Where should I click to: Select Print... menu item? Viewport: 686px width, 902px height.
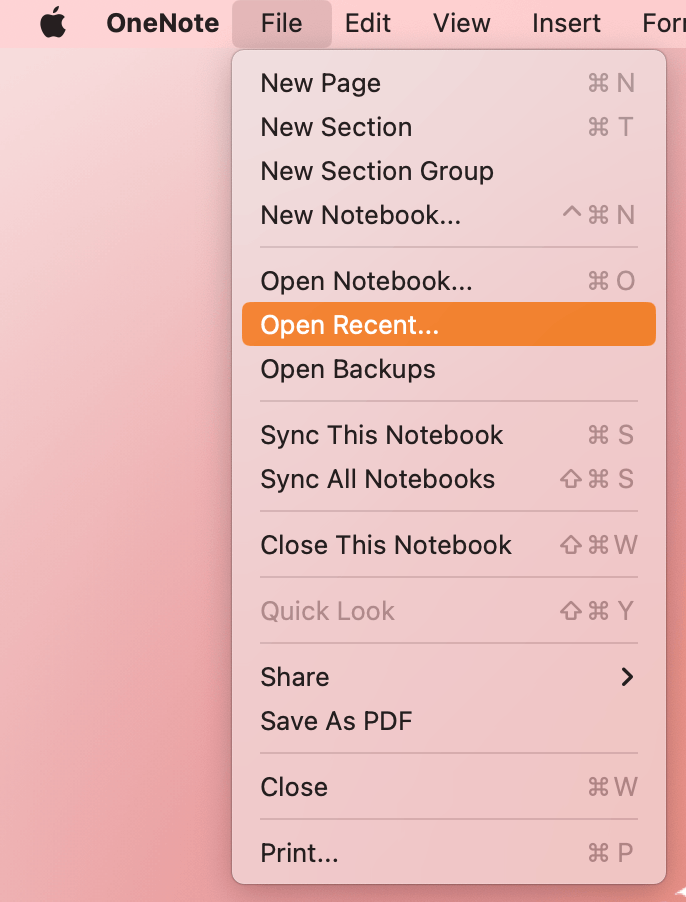point(300,853)
